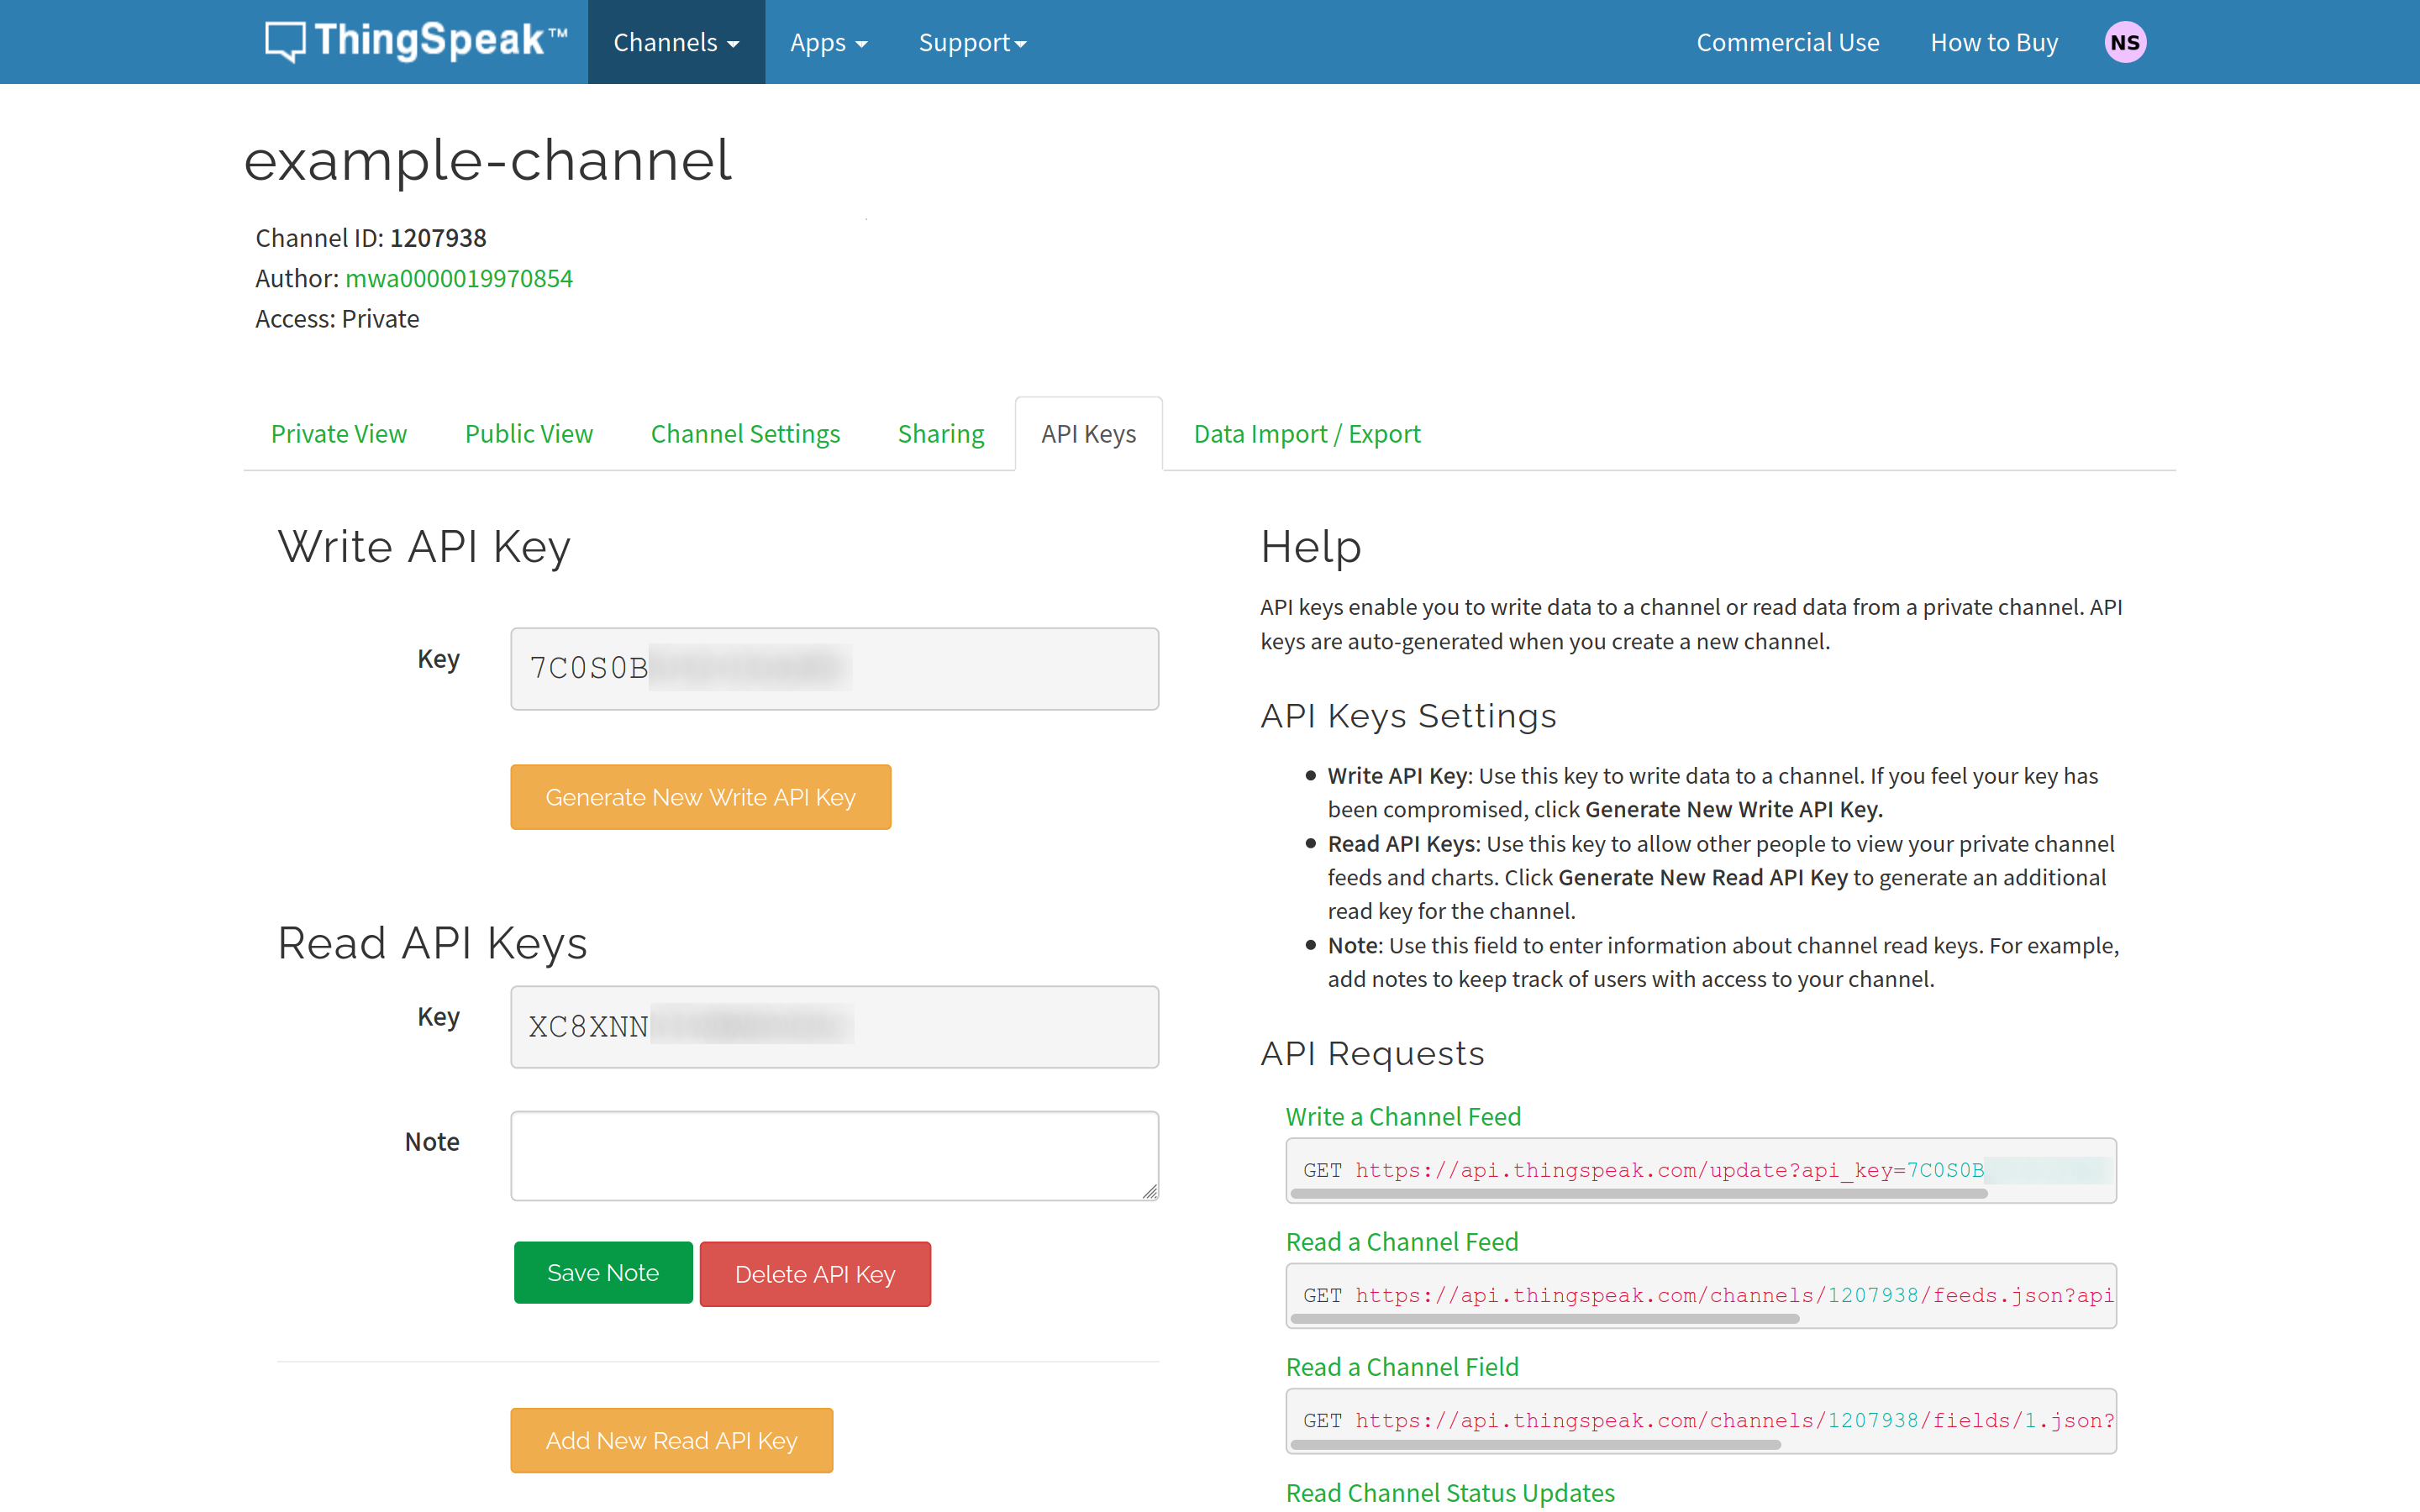Open the Support dropdown menu
Viewport: 2420px width, 1512px height.
click(x=972, y=42)
